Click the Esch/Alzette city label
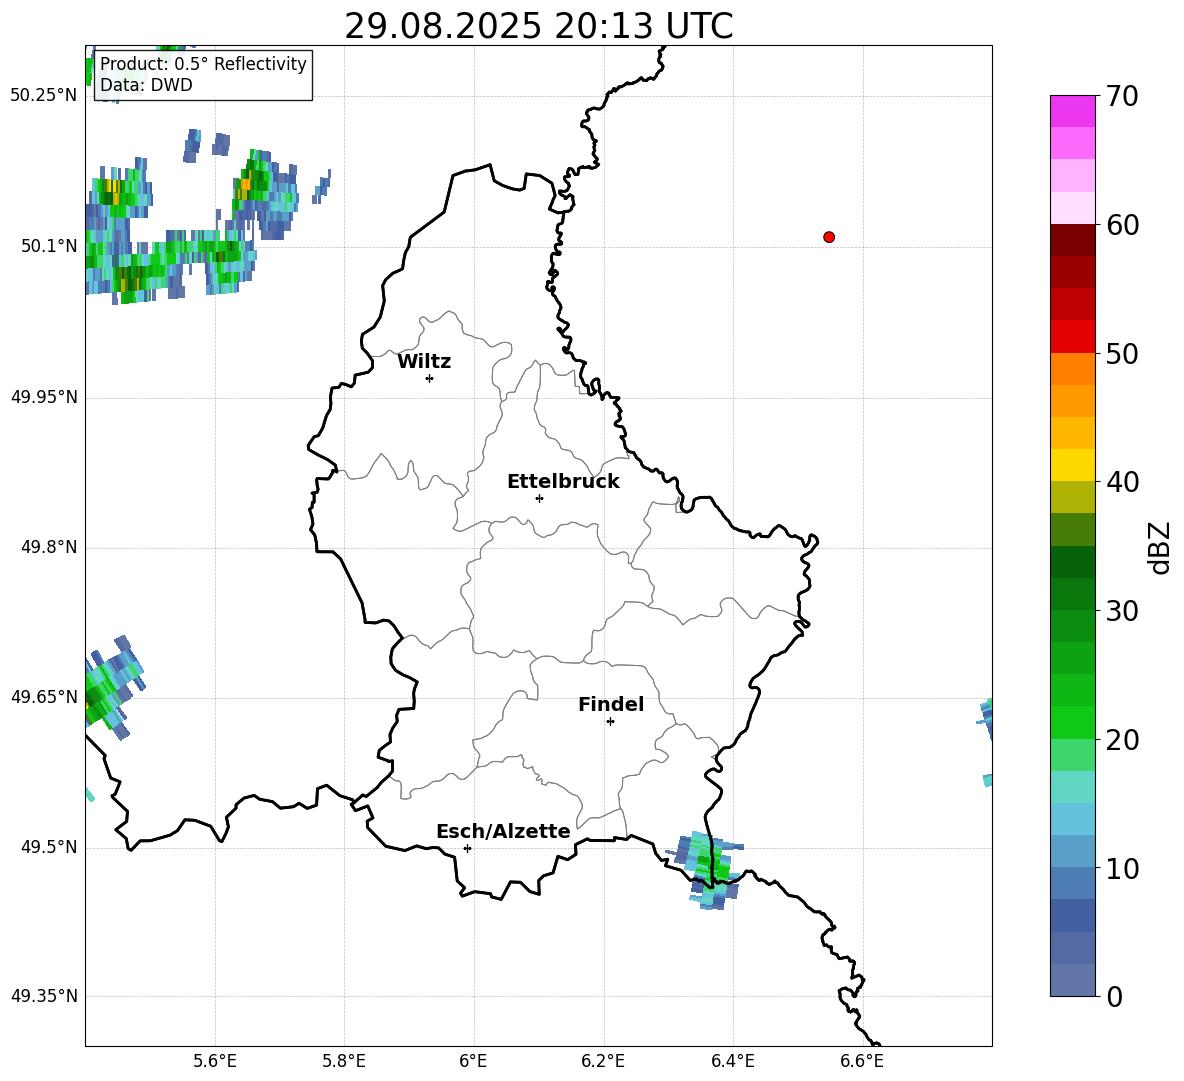 pyautogui.click(x=503, y=831)
